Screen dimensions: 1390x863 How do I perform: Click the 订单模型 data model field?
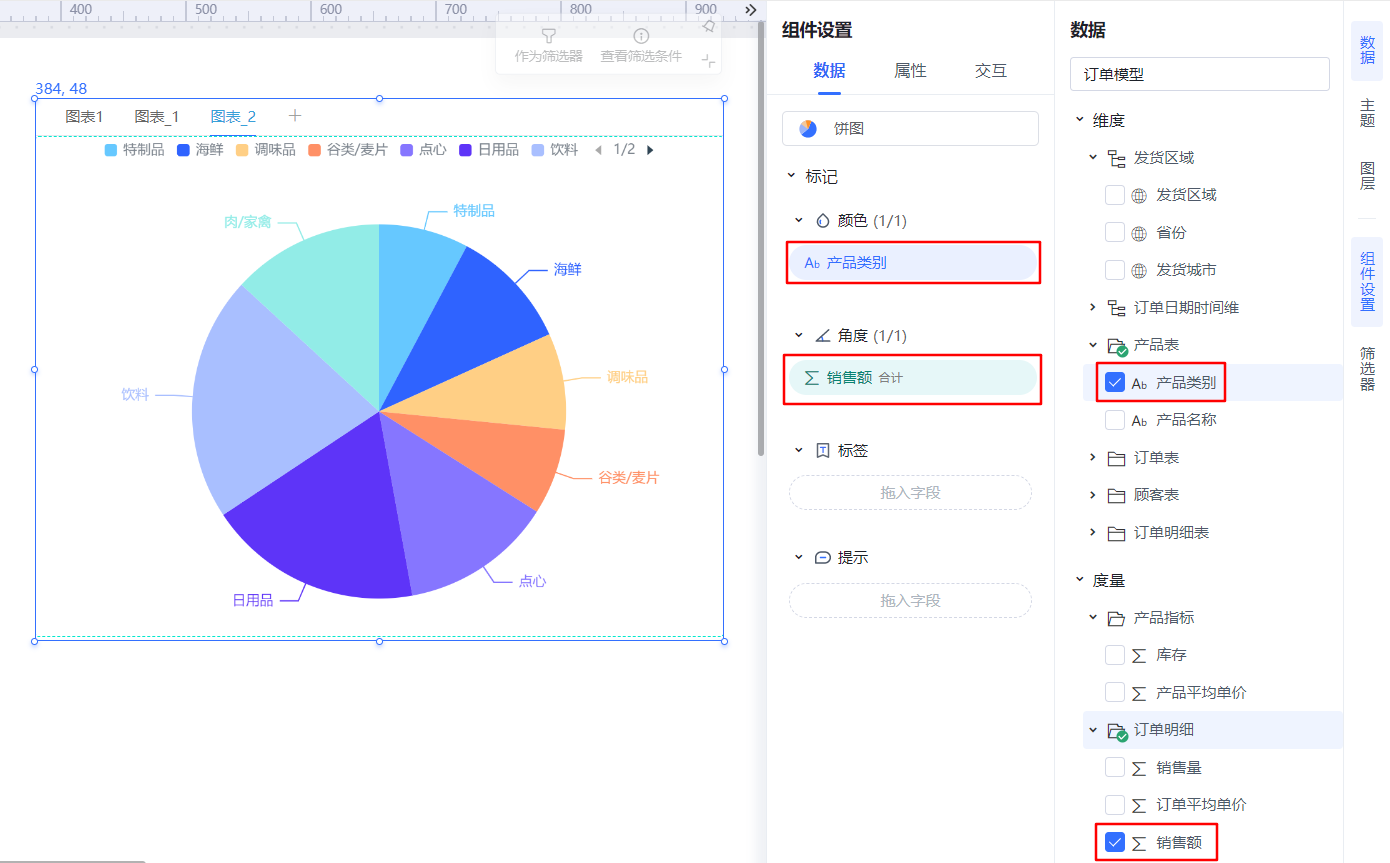pyautogui.click(x=1200, y=74)
